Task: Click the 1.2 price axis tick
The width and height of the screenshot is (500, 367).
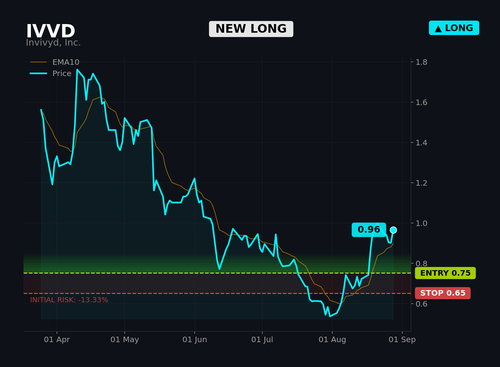Action: click(x=421, y=183)
